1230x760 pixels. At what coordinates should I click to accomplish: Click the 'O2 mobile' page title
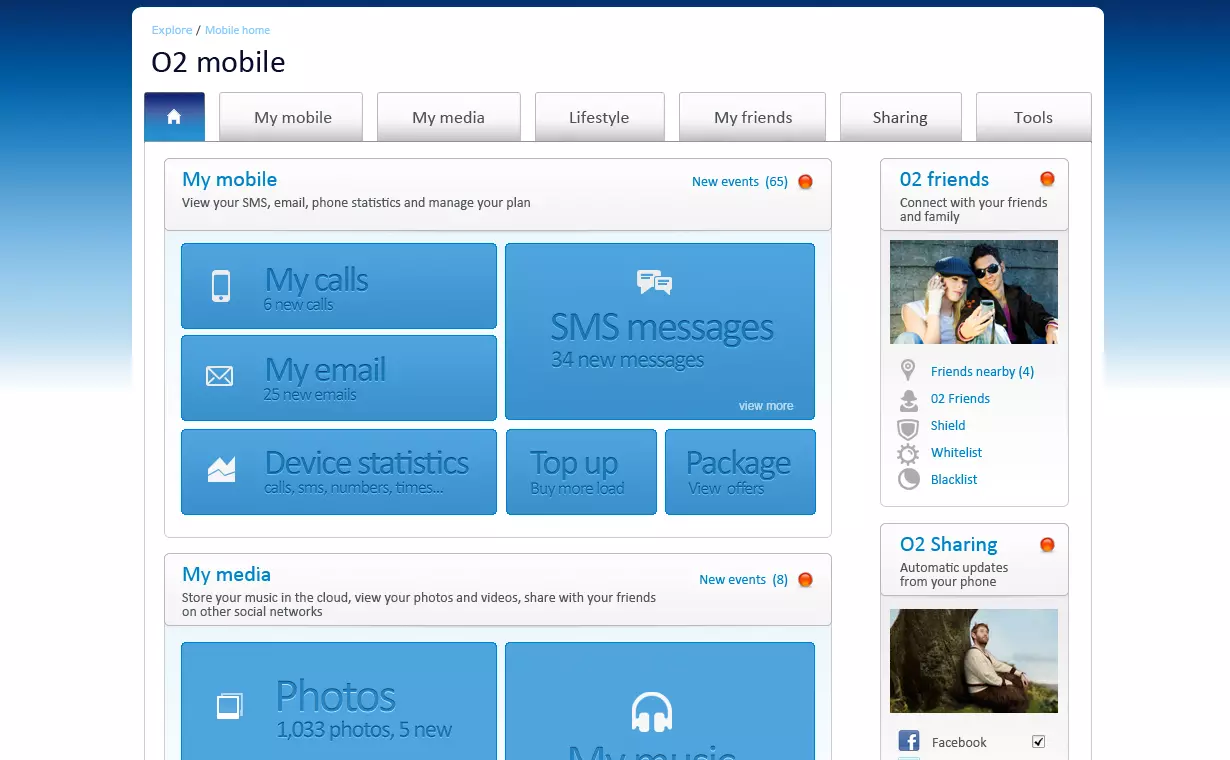[218, 62]
